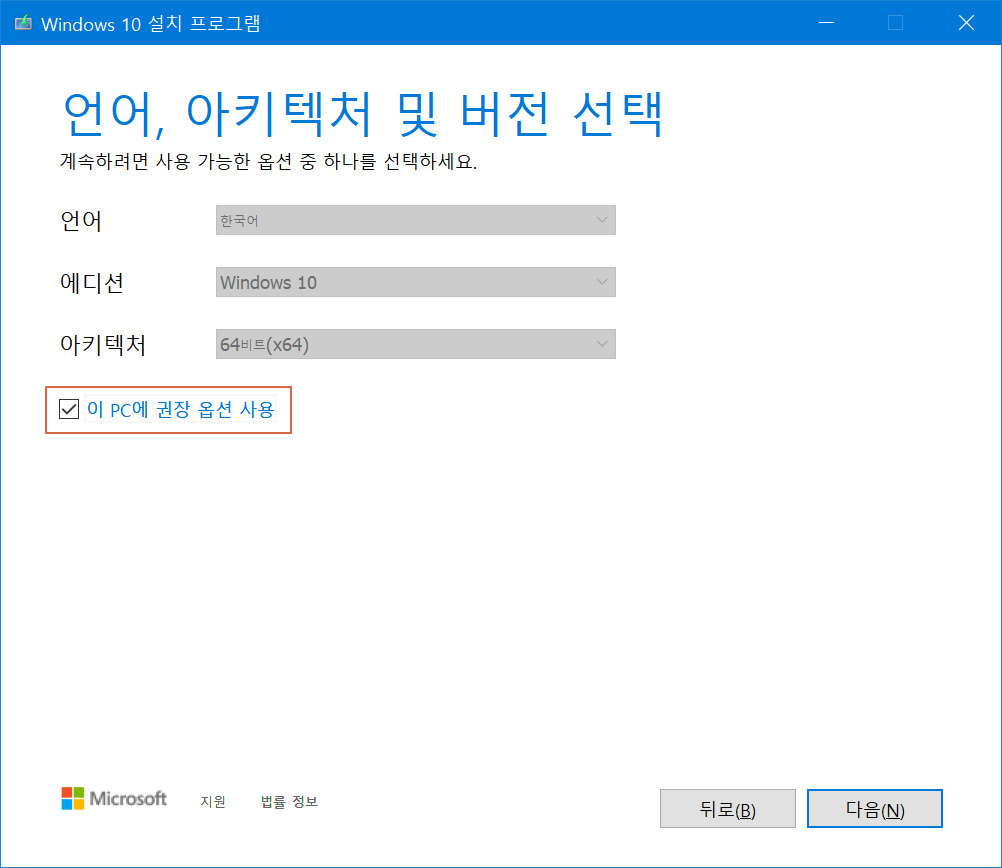The height and width of the screenshot is (868, 1002).
Task: Click the 에디션 field label
Action: point(91,283)
